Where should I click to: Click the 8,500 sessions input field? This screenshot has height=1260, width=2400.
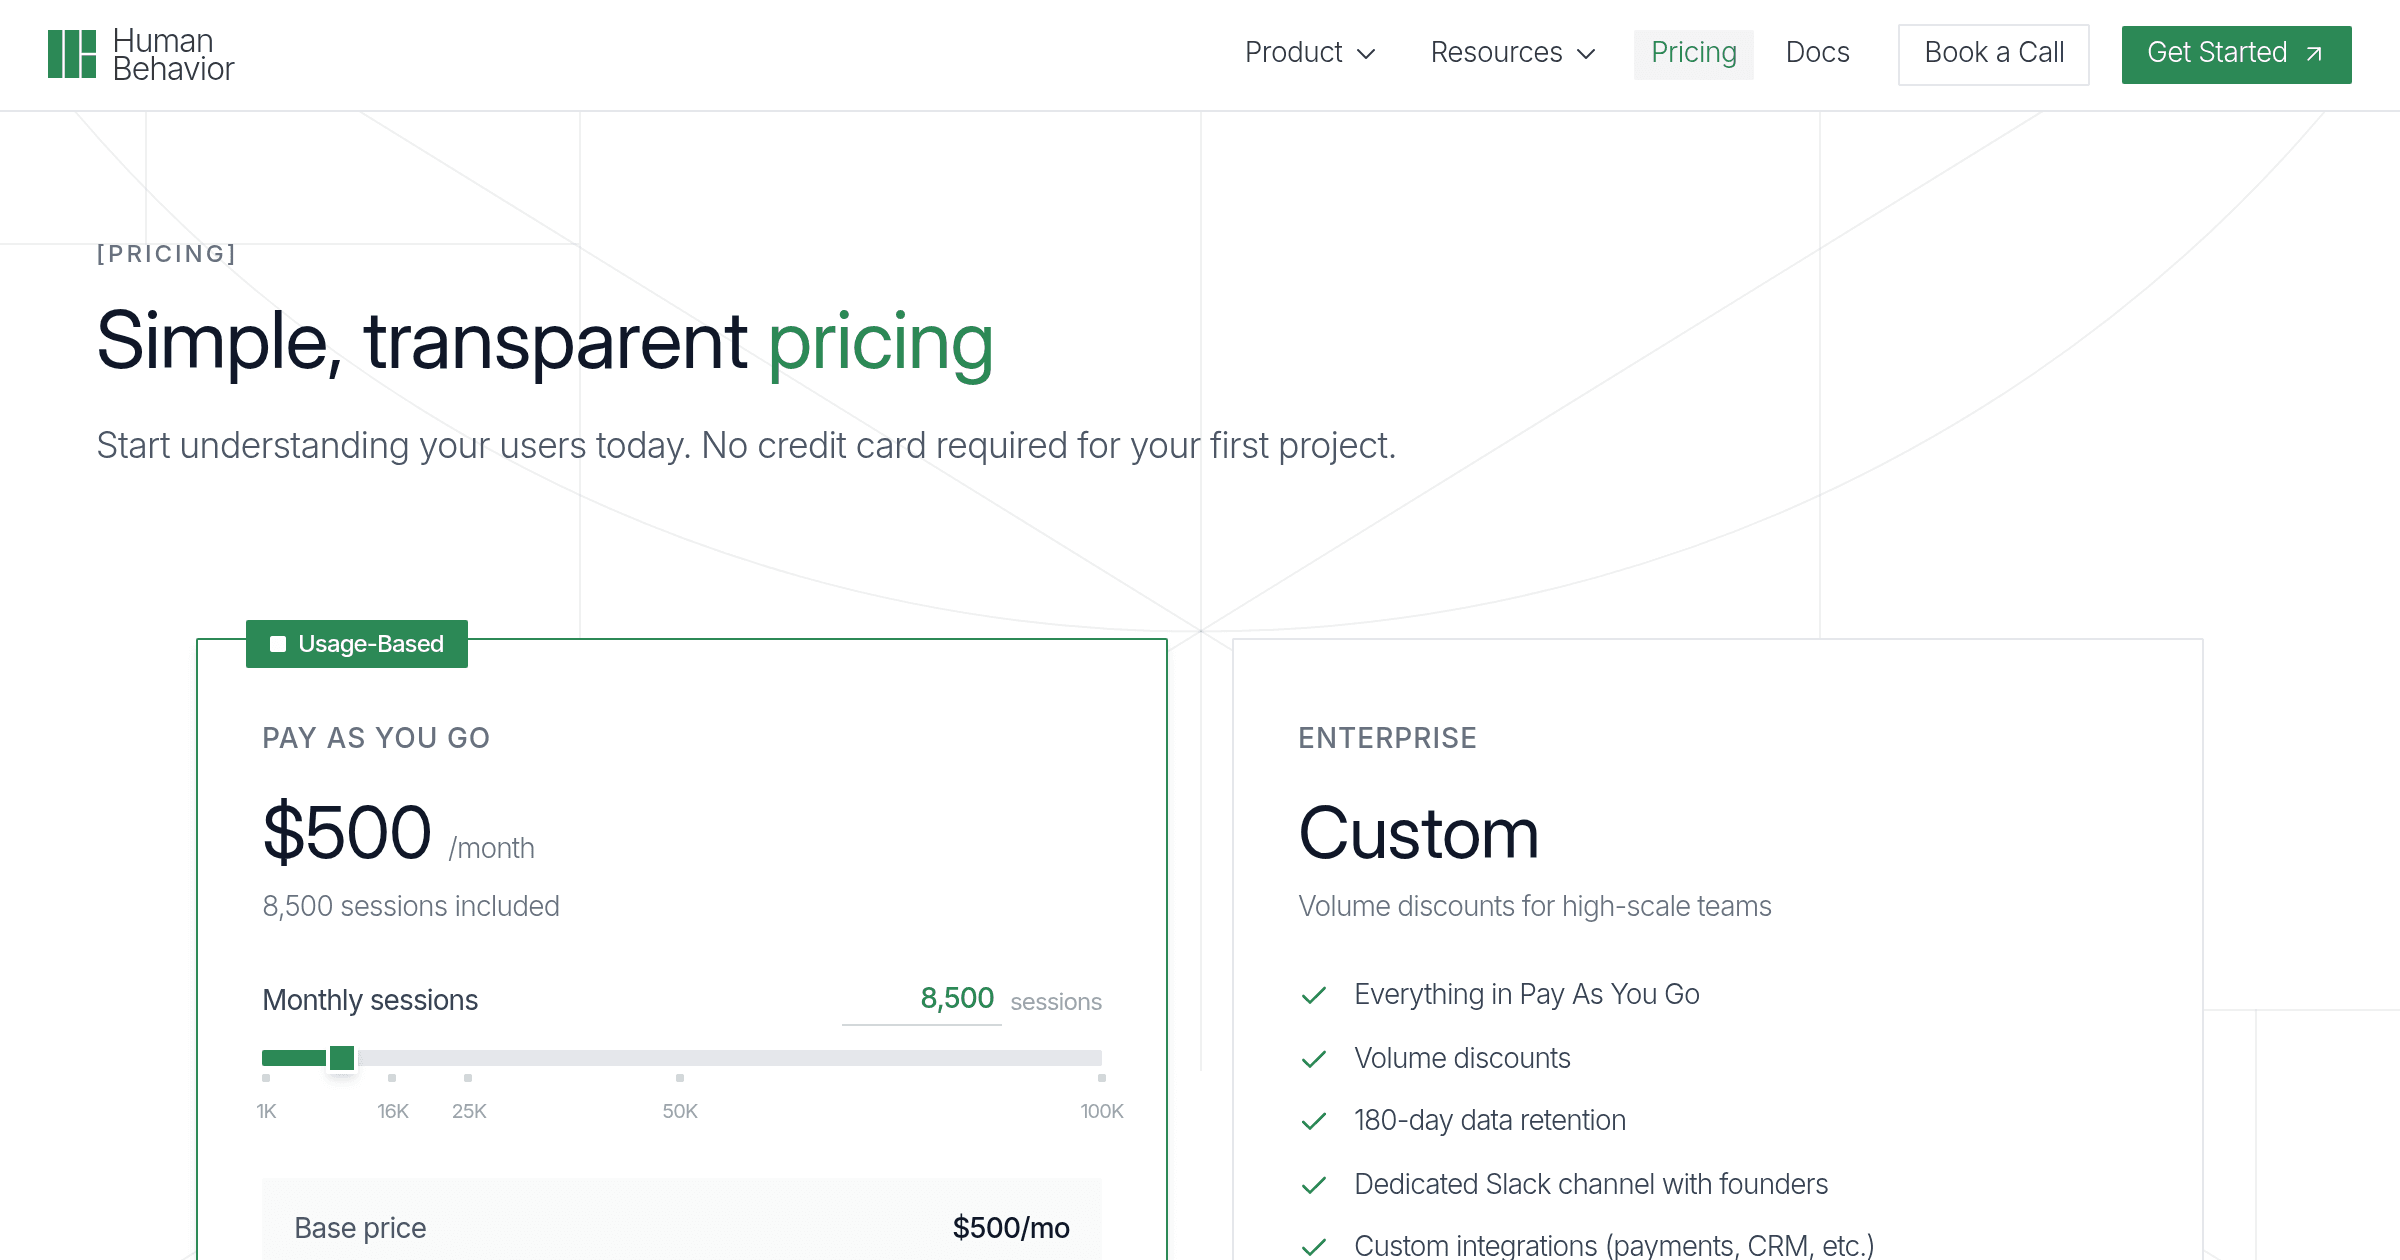click(x=922, y=999)
